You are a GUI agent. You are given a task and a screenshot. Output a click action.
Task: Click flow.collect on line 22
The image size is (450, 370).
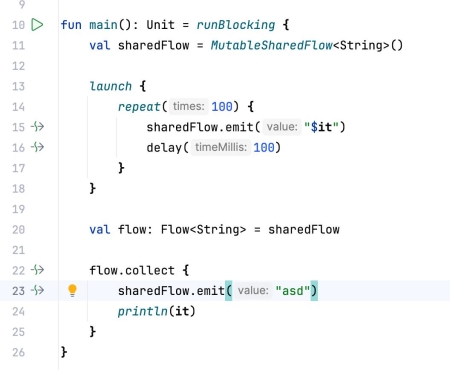[x=132, y=270]
